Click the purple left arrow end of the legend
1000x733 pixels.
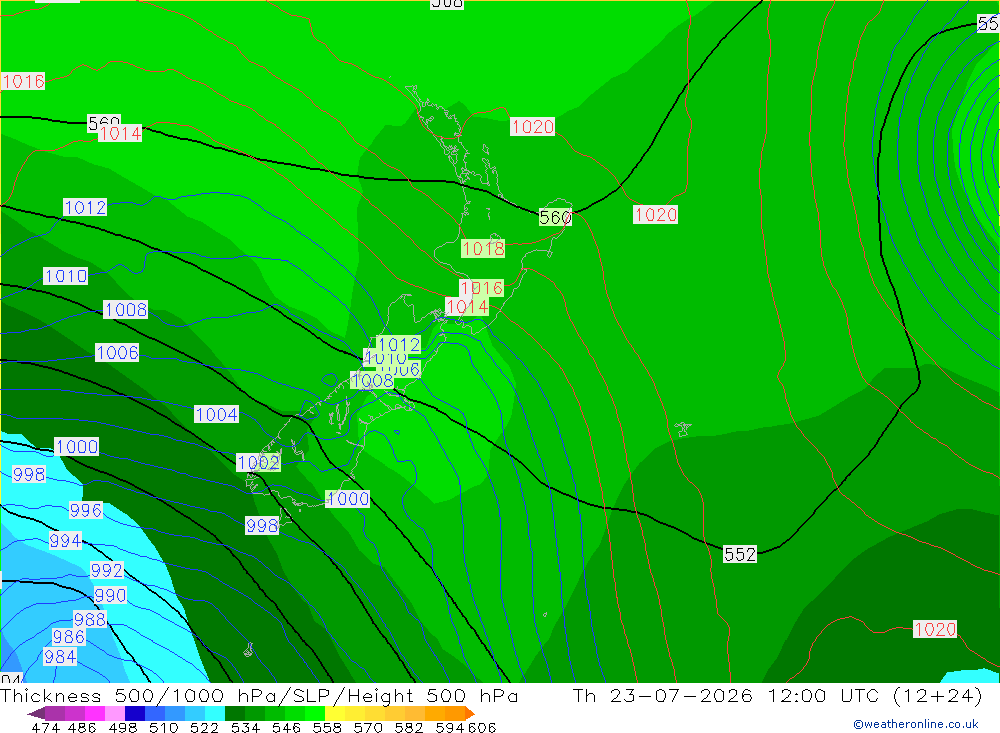tap(36, 713)
